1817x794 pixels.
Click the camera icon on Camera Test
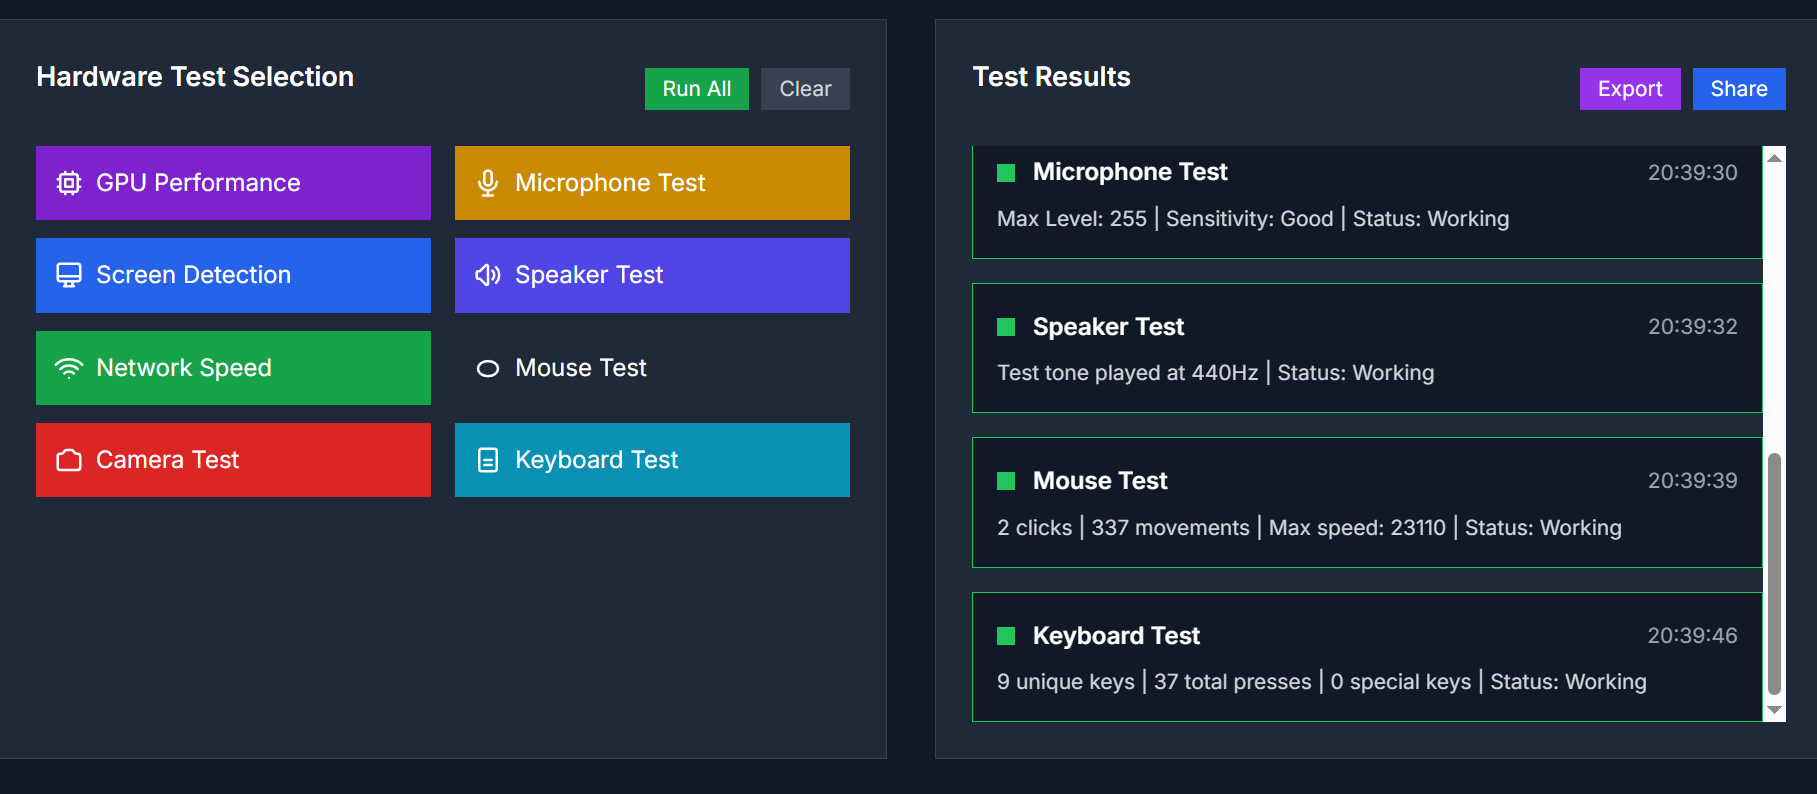tap(69, 460)
